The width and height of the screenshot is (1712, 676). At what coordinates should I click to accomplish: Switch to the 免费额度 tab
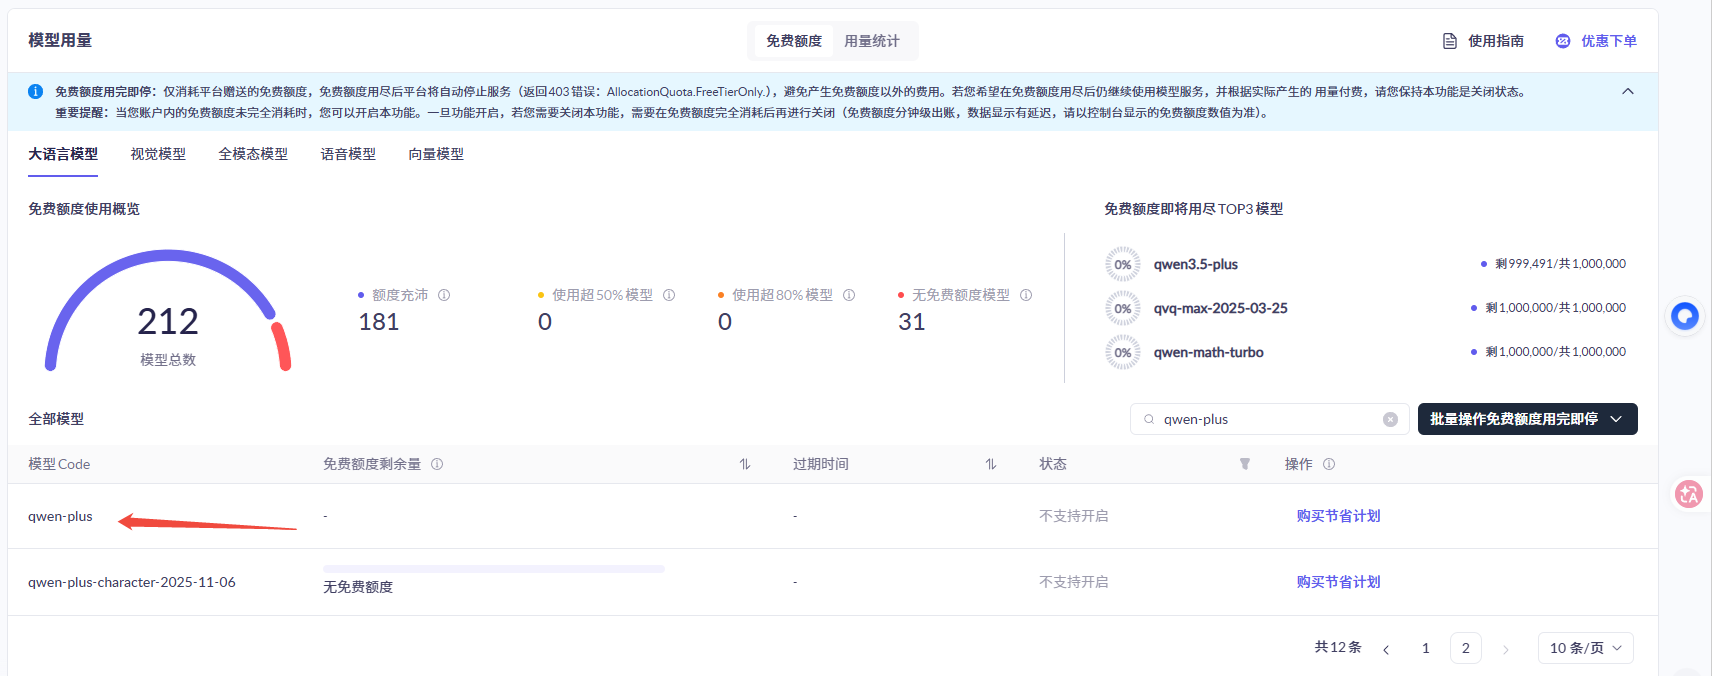[794, 41]
